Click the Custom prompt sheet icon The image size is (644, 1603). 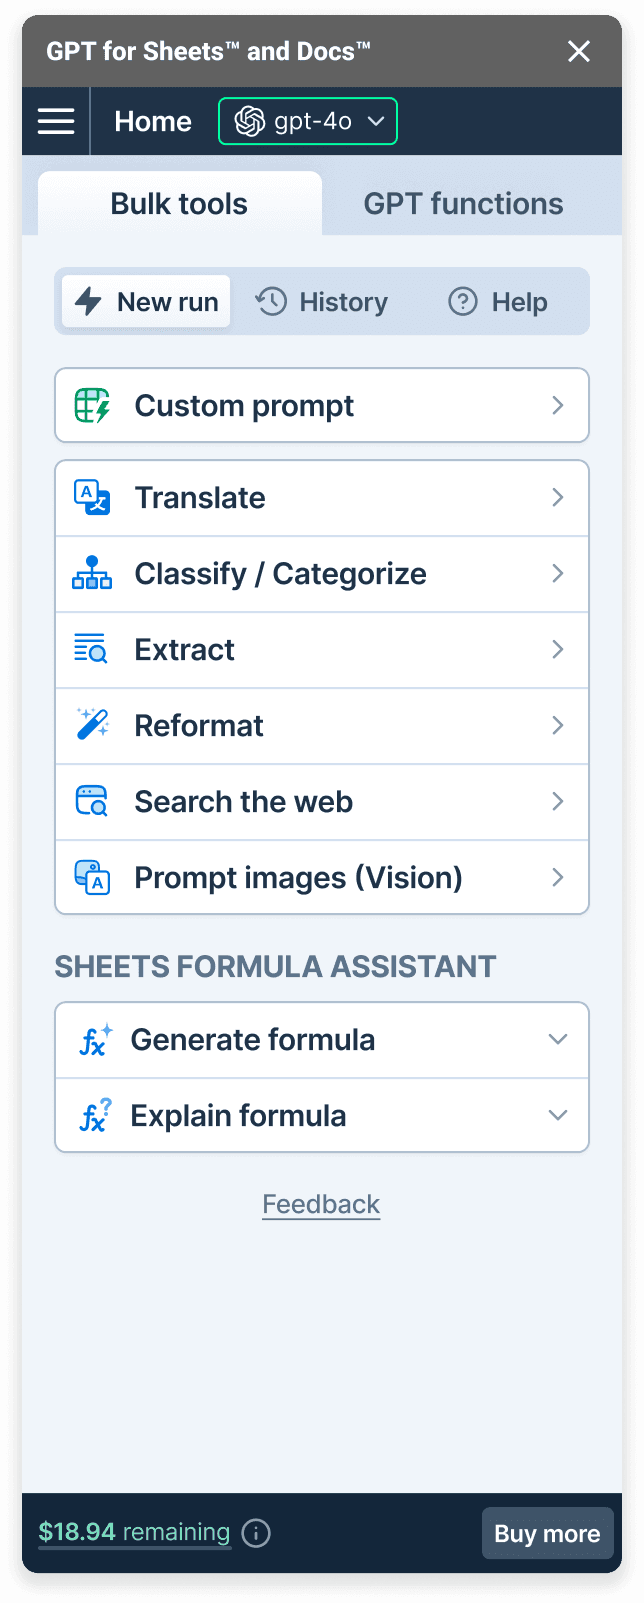click(x=92, y=406)
